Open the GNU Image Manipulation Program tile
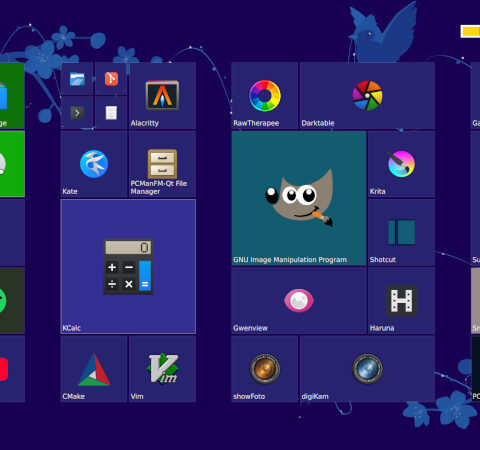 click(x=299, y=198)
